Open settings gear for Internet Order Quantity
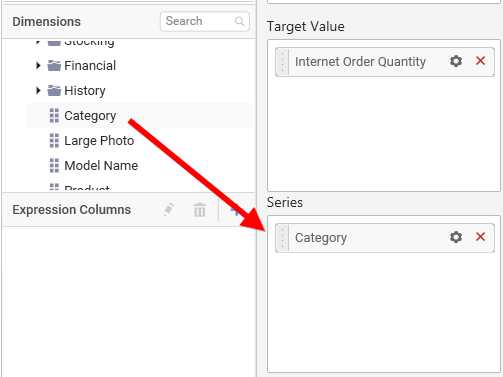503x377 pixels. point(456,61)
